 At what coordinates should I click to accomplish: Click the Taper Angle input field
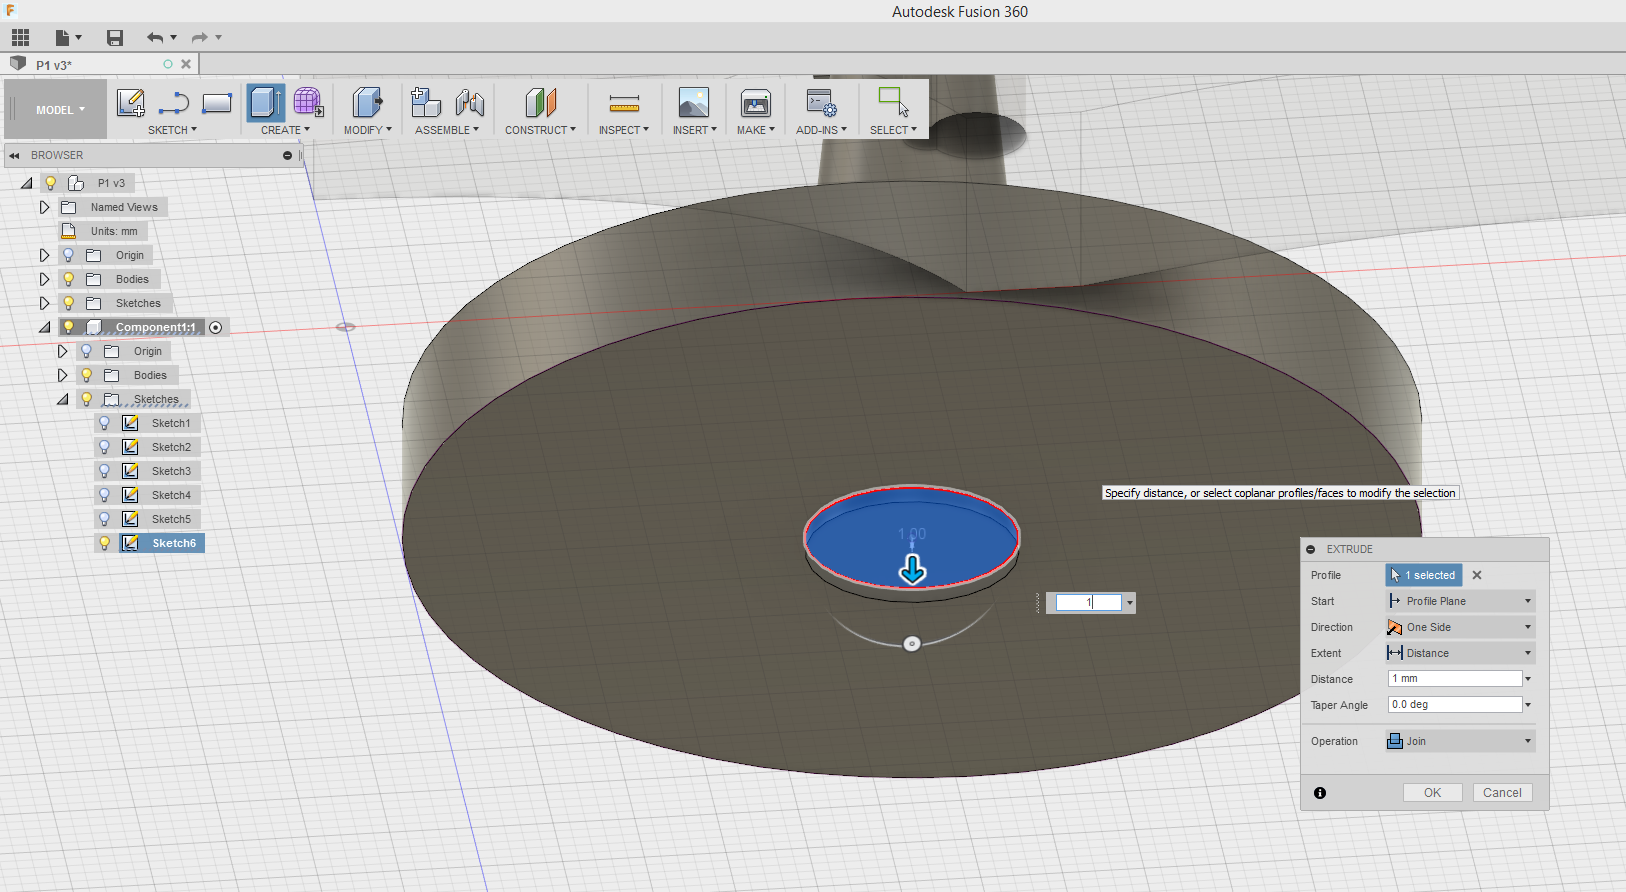click(1455, 705)
